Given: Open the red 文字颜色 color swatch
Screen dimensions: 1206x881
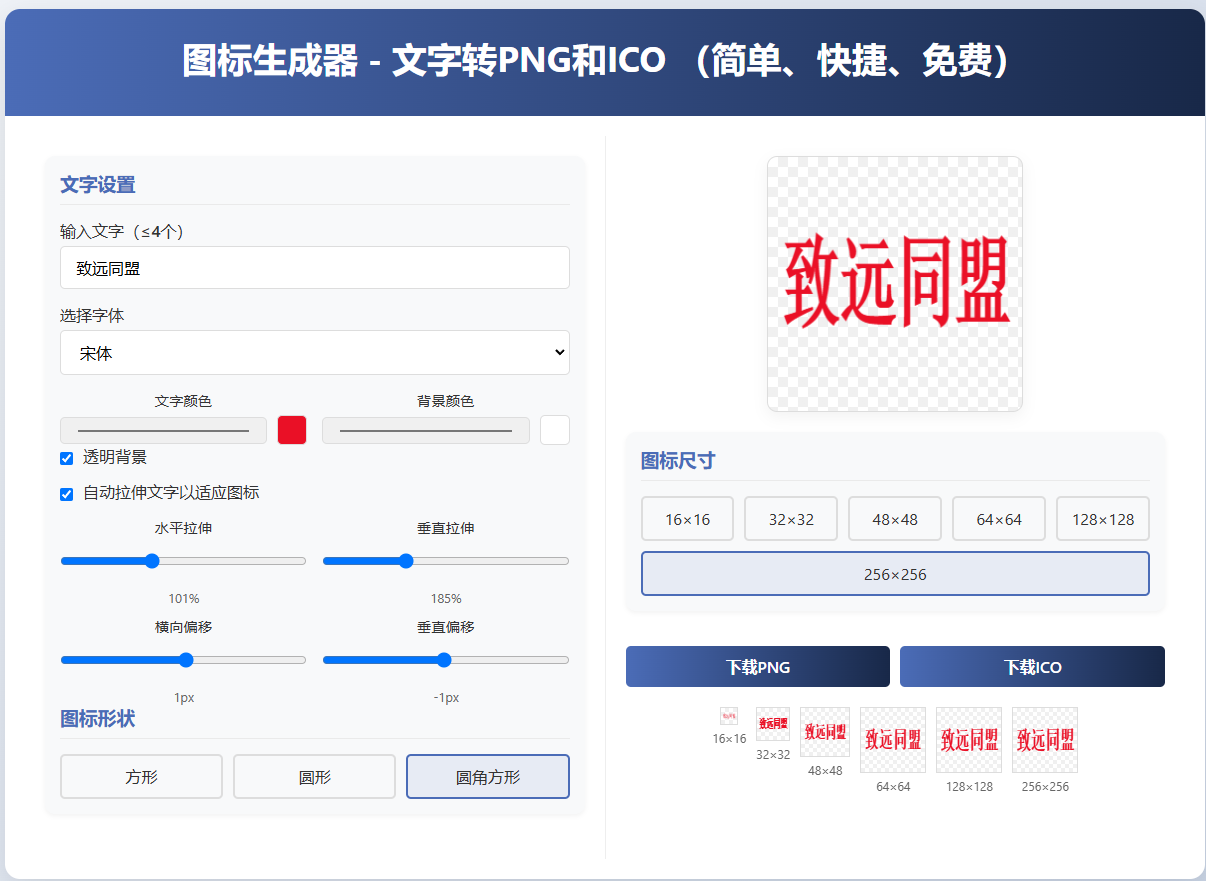Looking at the screenshot, I should (292, 430).
